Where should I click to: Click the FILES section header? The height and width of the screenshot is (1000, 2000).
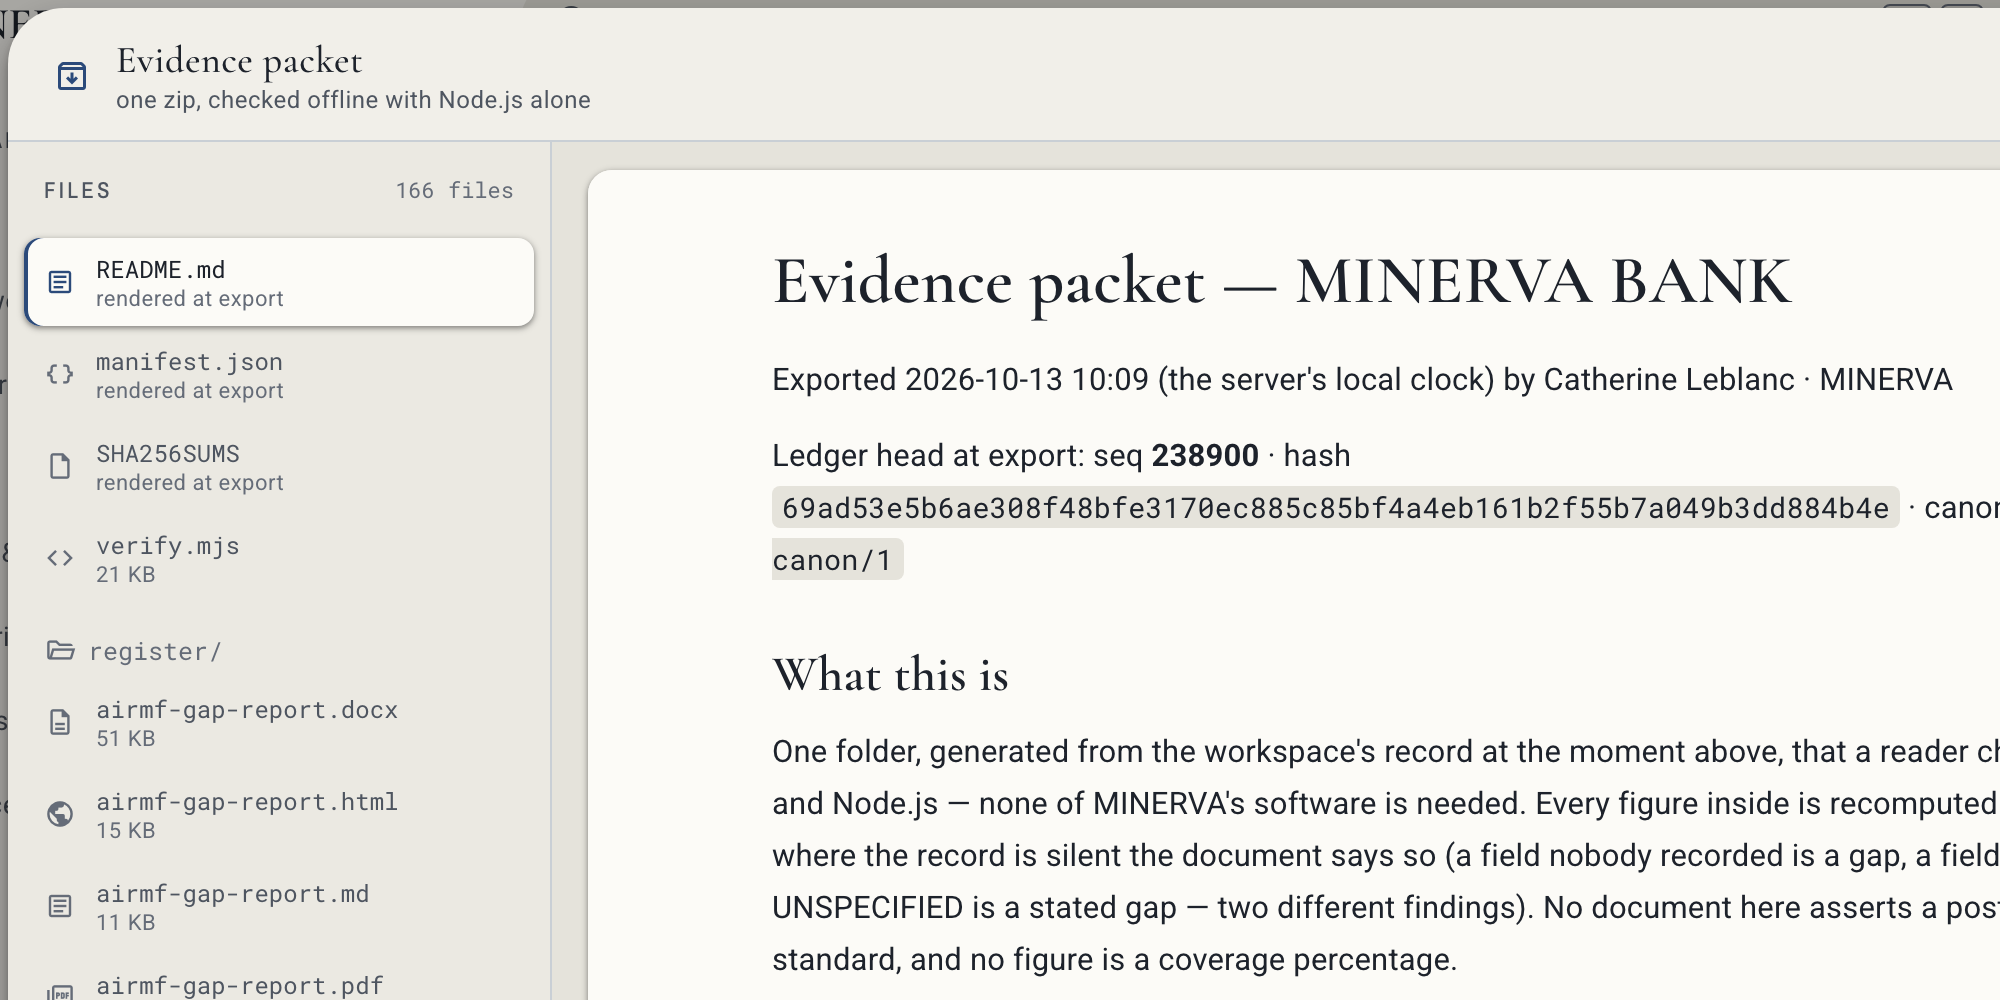coord(77,191)
